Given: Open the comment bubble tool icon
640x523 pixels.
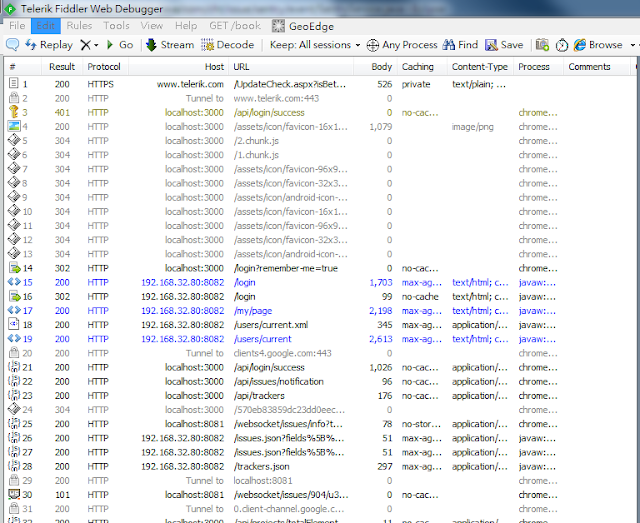Looking at the screenshot, I should tap(12, 45).
